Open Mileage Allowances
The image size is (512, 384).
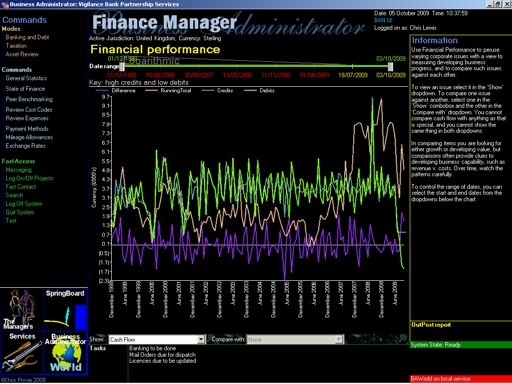[29, 137]
